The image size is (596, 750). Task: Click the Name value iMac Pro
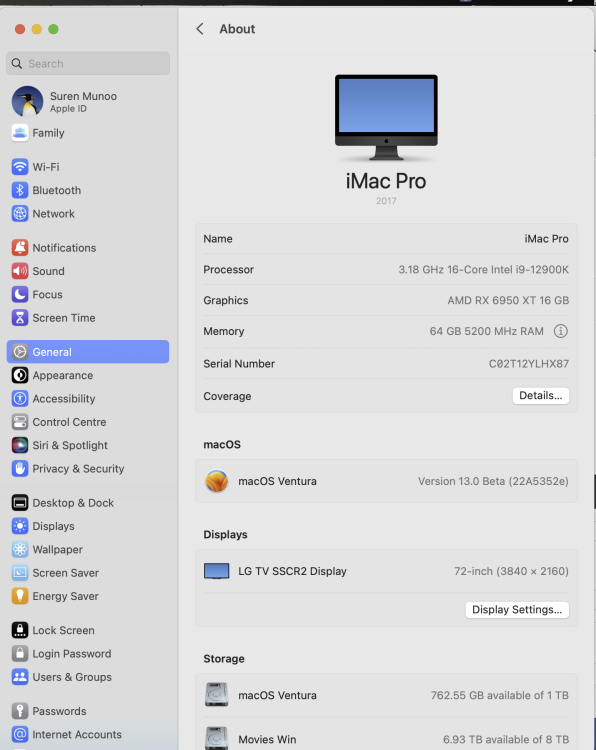pyautogui.click(x=546, y=239)
